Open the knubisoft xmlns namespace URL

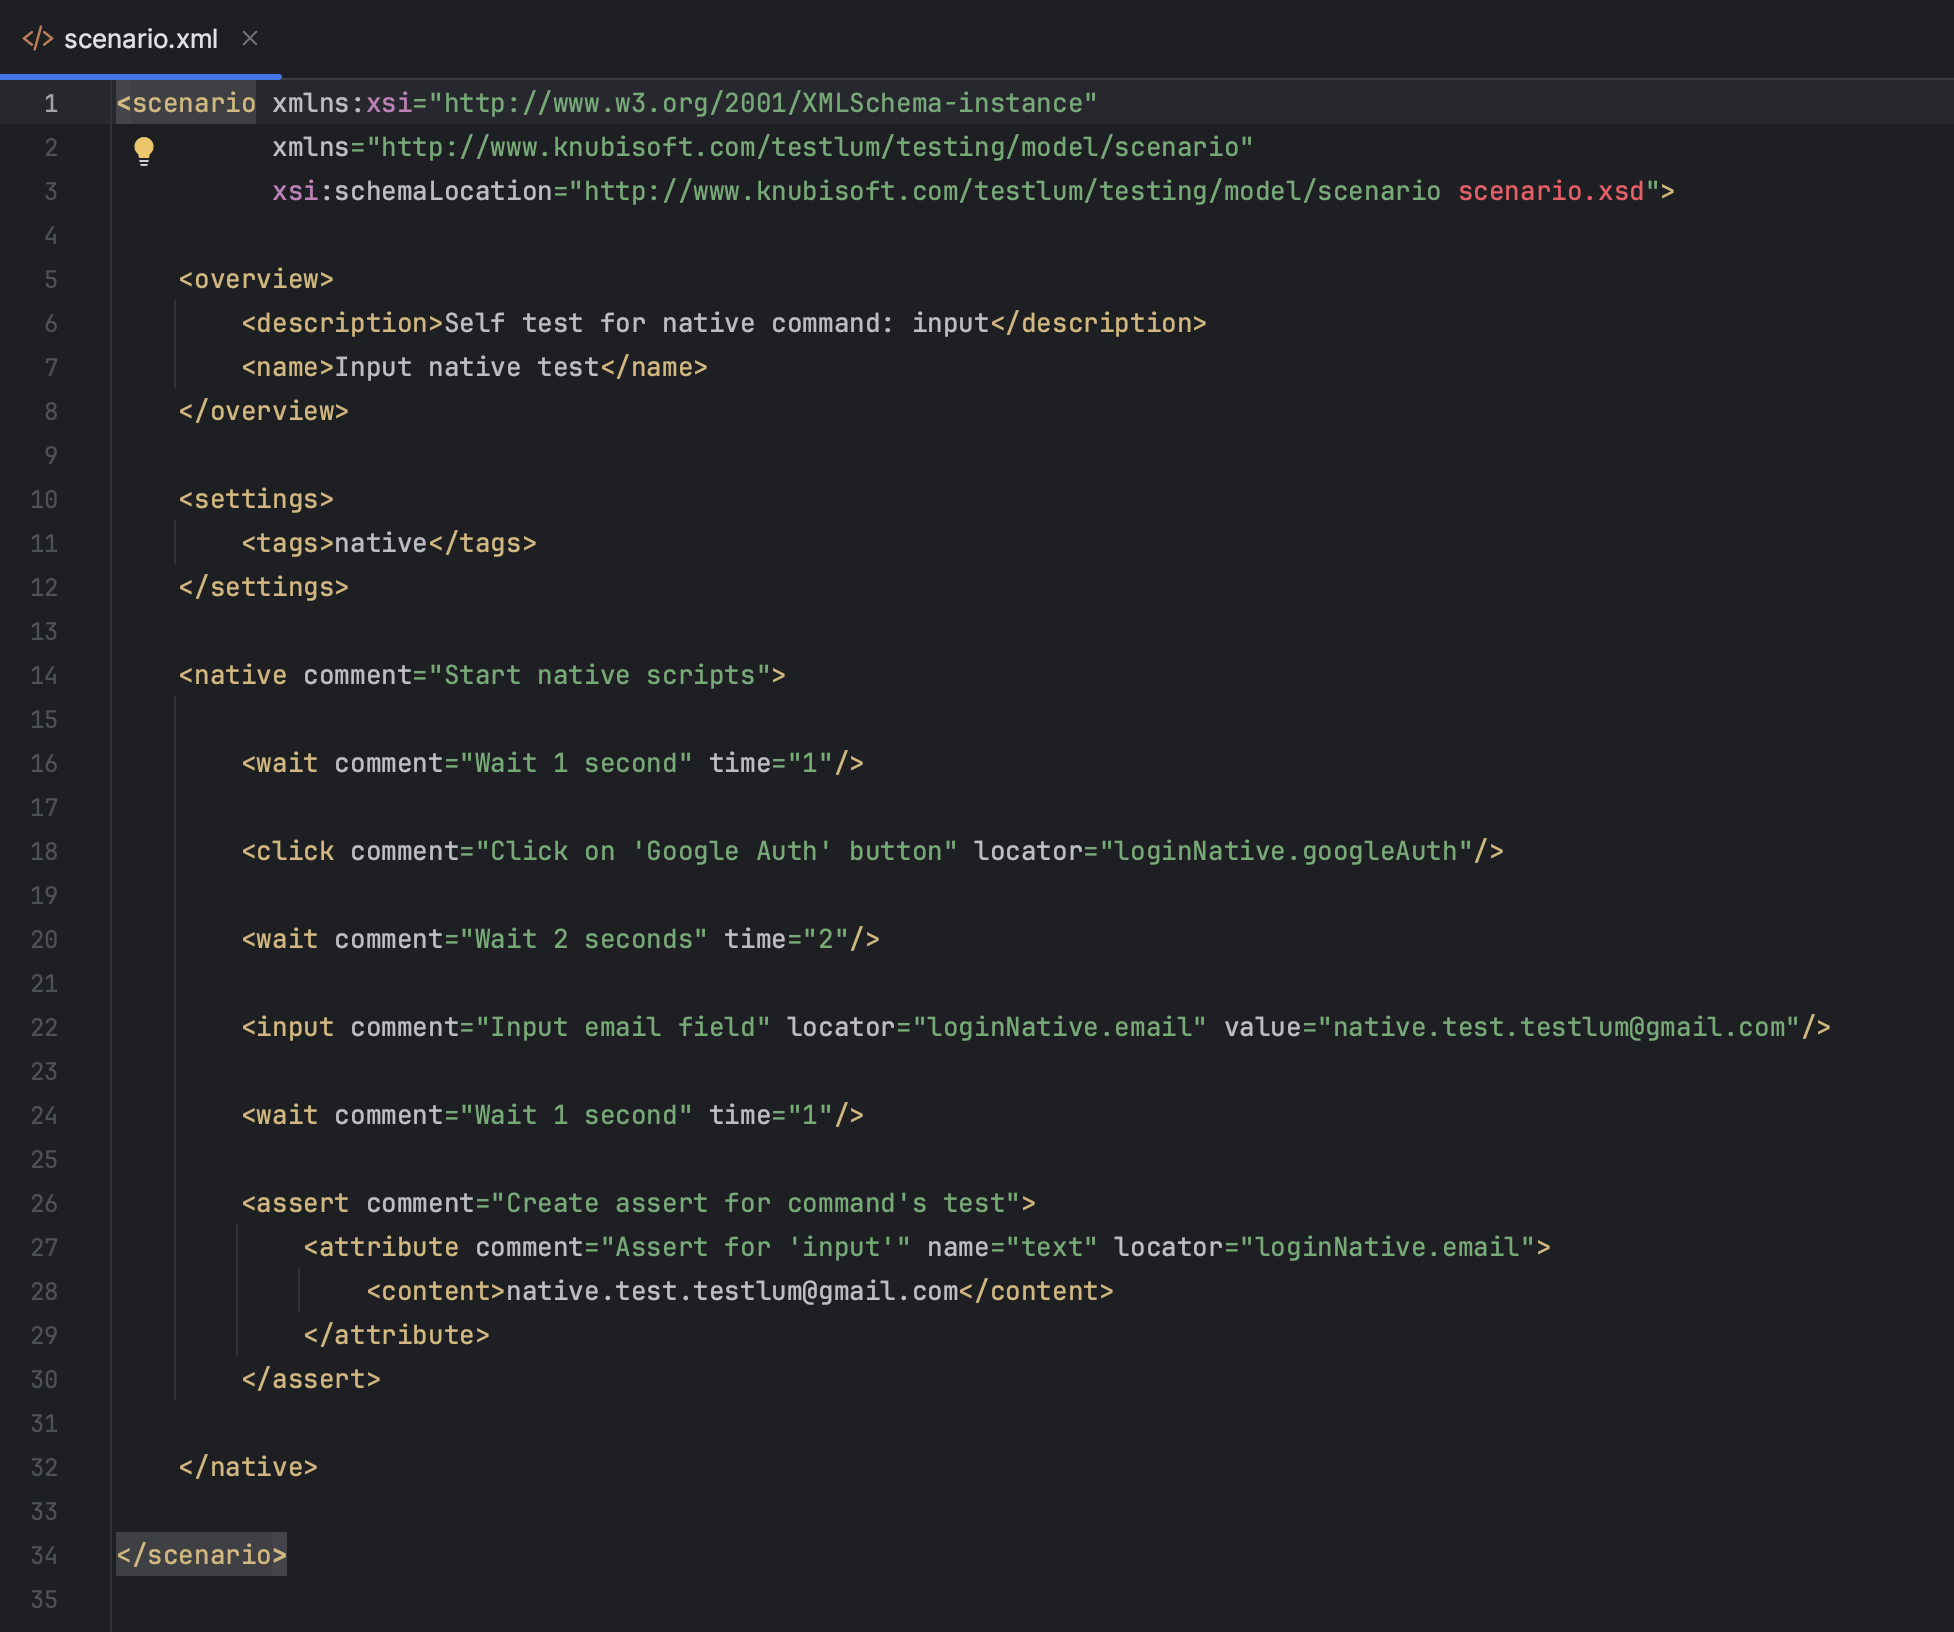click(x=810, y=147)
